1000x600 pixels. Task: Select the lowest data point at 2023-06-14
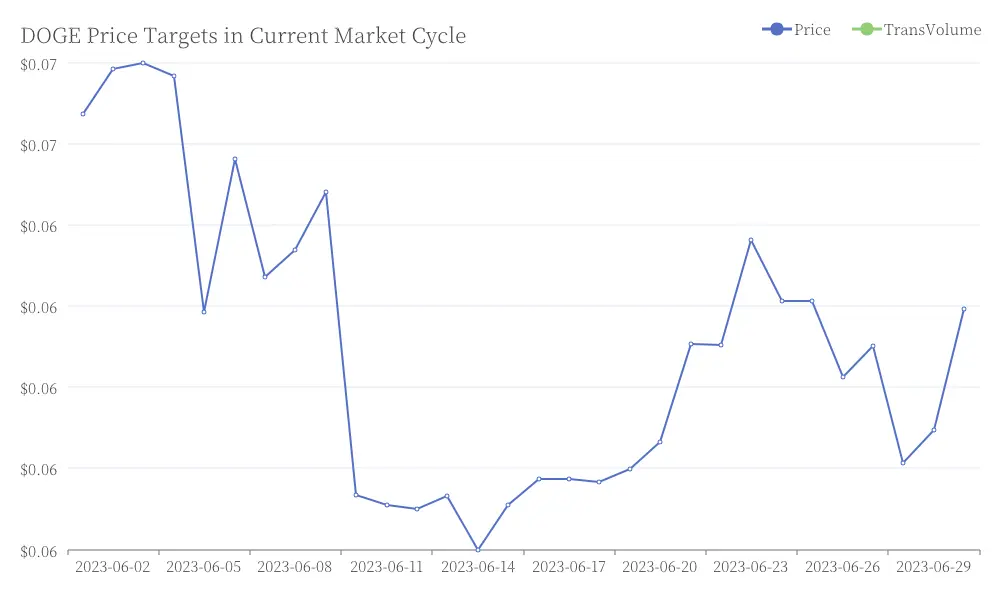click(478, 549)
